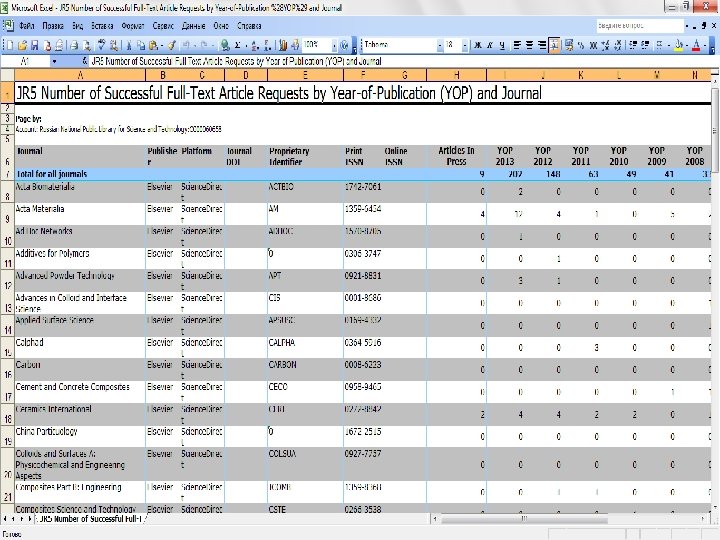Align text to the right
This screenshot has width=720, height=540.
click(x=542, y=45)
